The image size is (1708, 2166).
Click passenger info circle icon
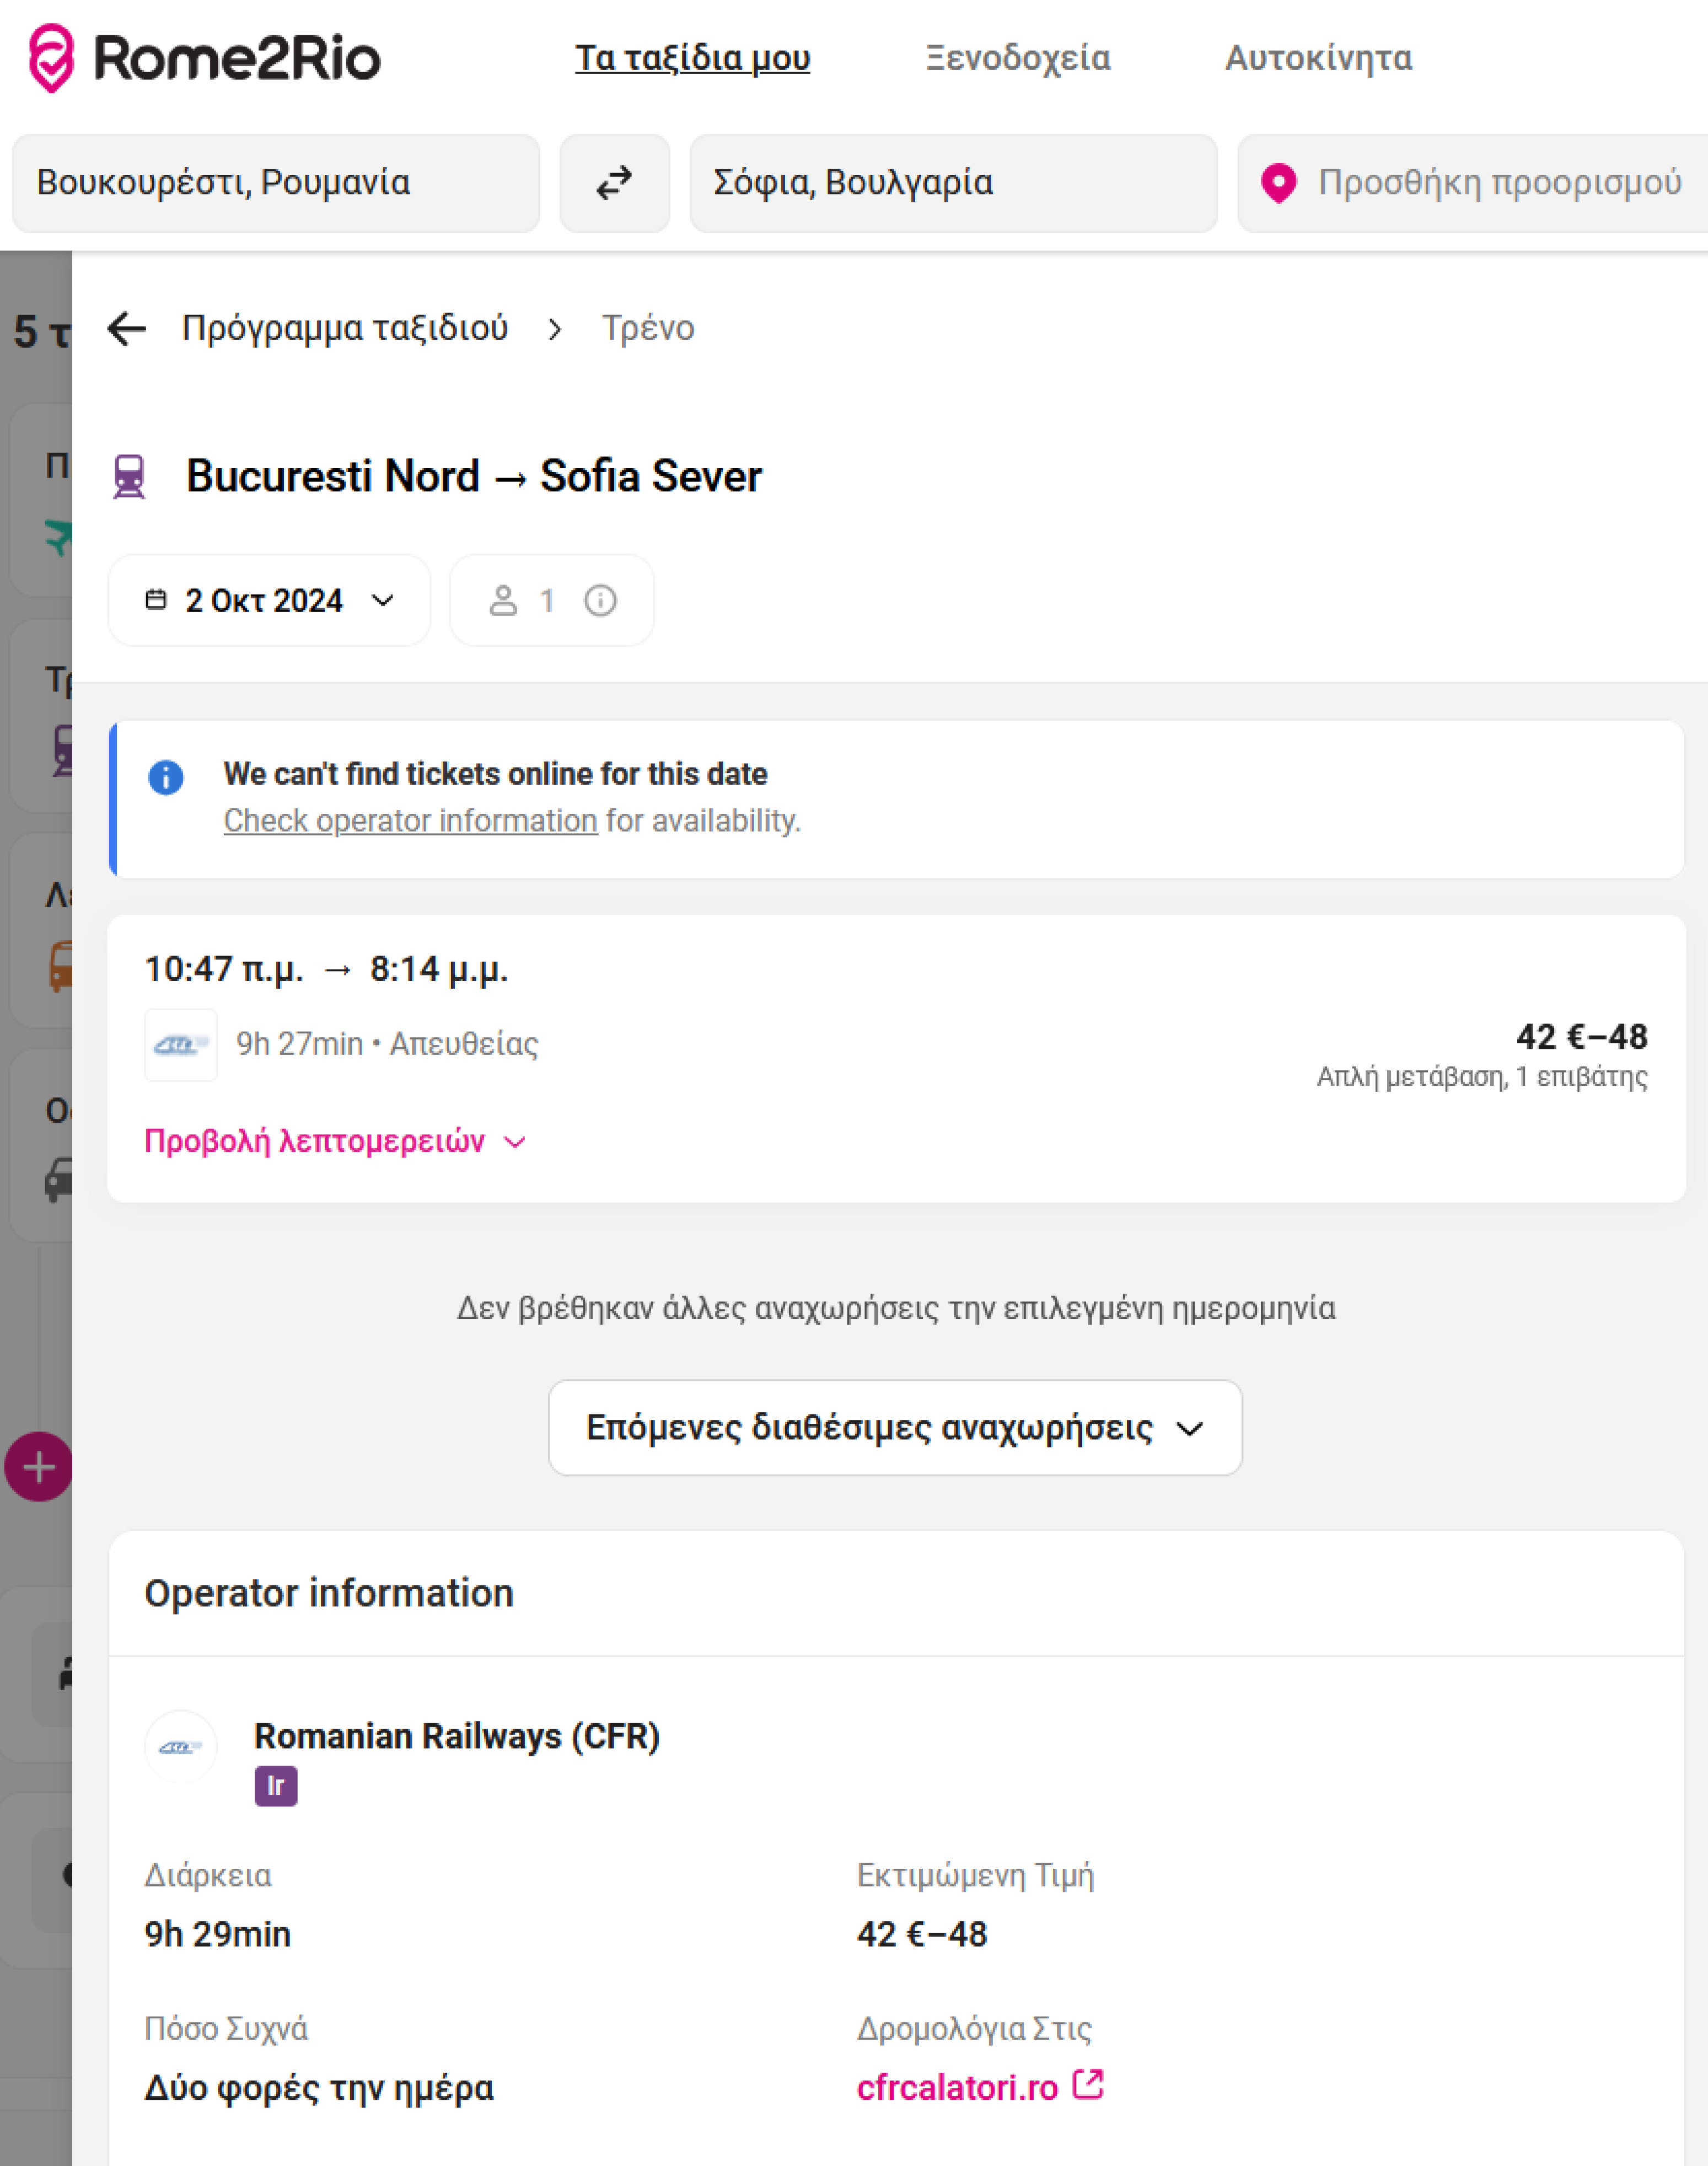pyautogui.click(x=600, y=600)
